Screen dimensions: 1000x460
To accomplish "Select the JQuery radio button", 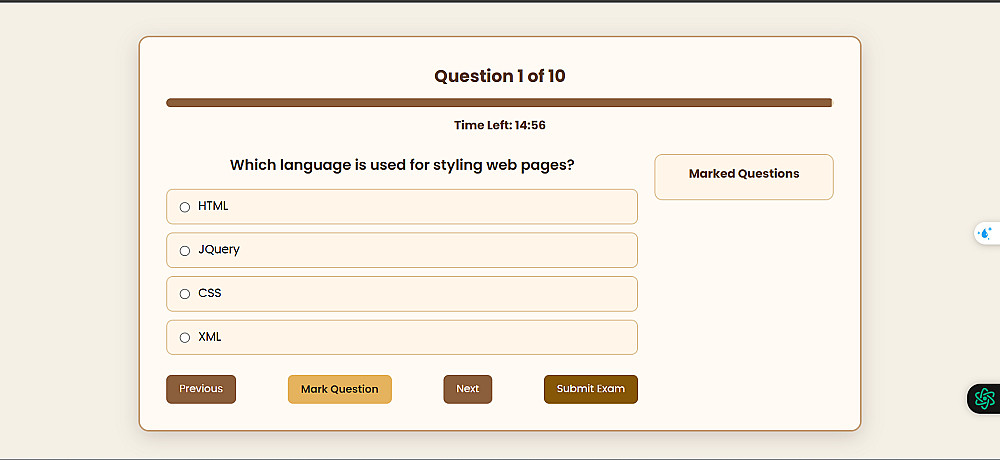I will tap(185, 251).
